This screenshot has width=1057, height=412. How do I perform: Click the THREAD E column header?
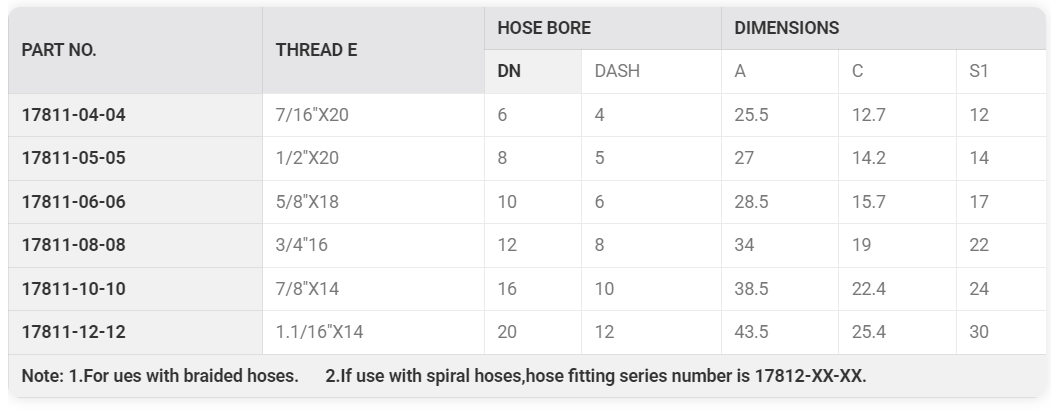[x=373, y=50]
